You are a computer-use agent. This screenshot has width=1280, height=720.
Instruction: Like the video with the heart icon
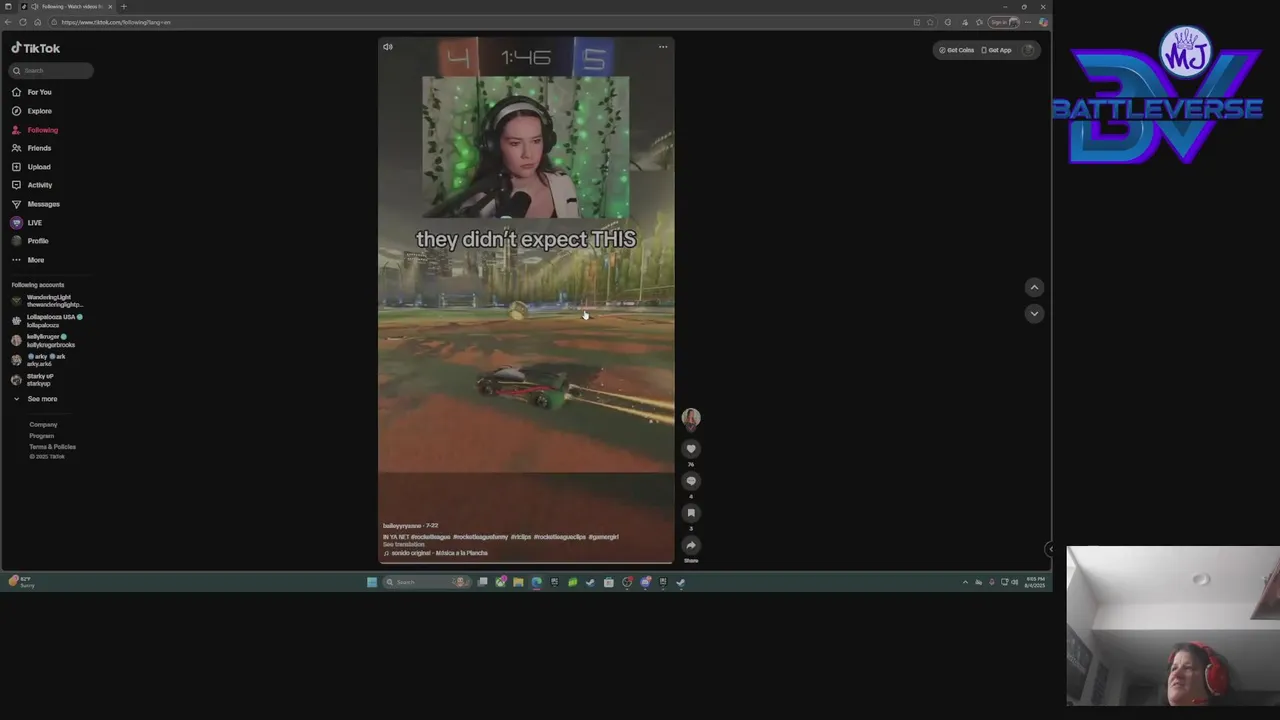pos(691,449)
